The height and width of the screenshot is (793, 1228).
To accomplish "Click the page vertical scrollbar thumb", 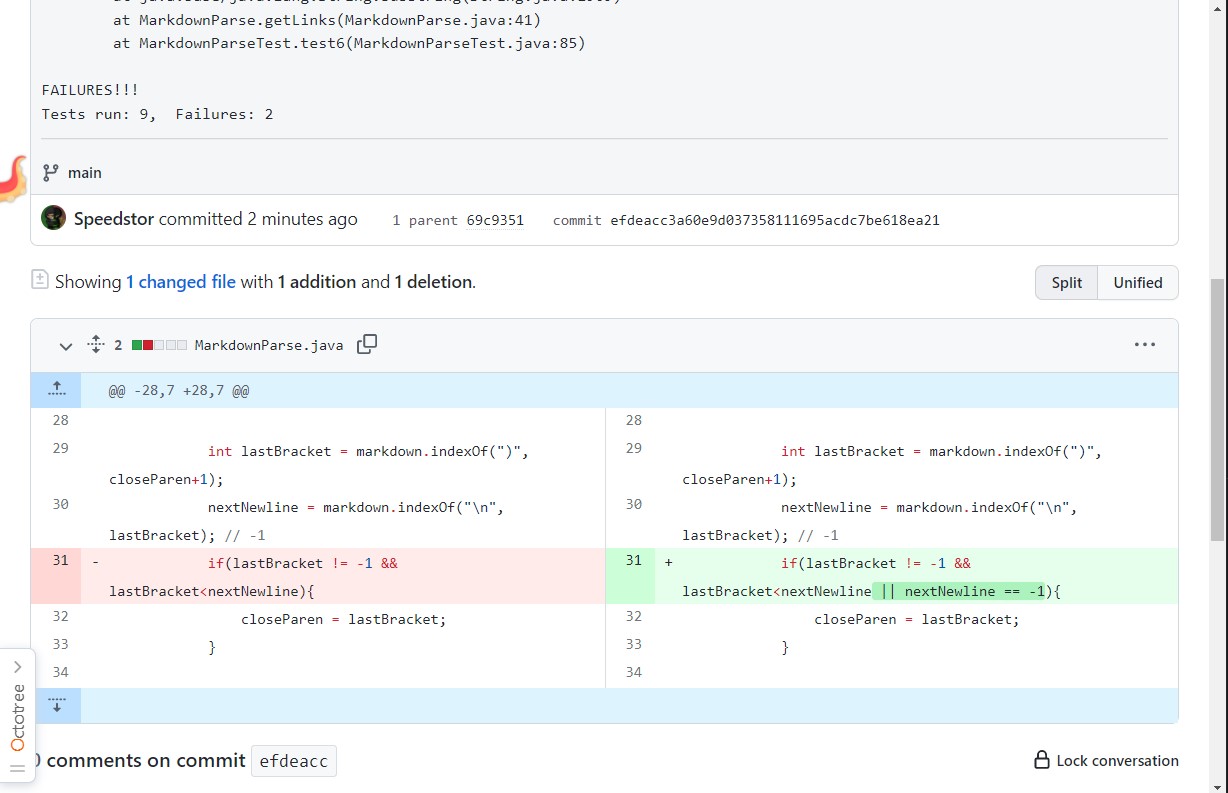I will [x=1217, y=410].
